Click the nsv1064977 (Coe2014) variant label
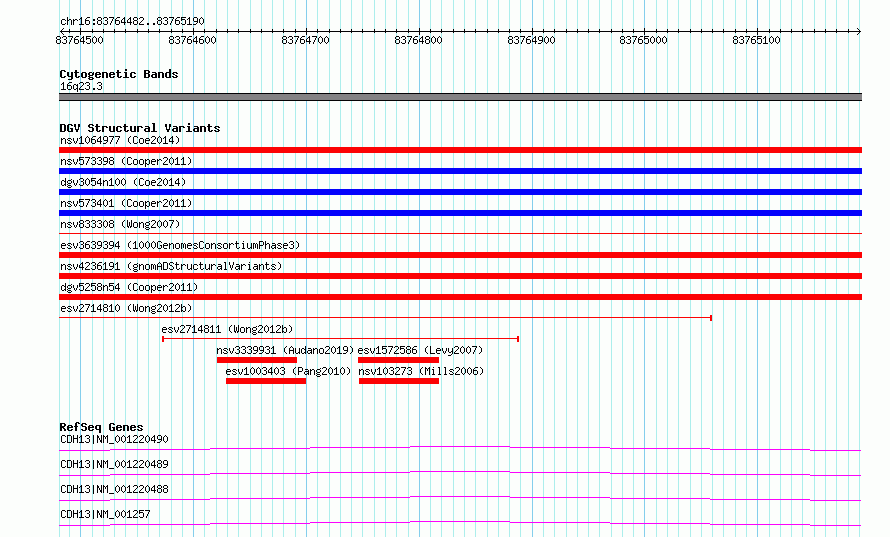 point(120,140)
